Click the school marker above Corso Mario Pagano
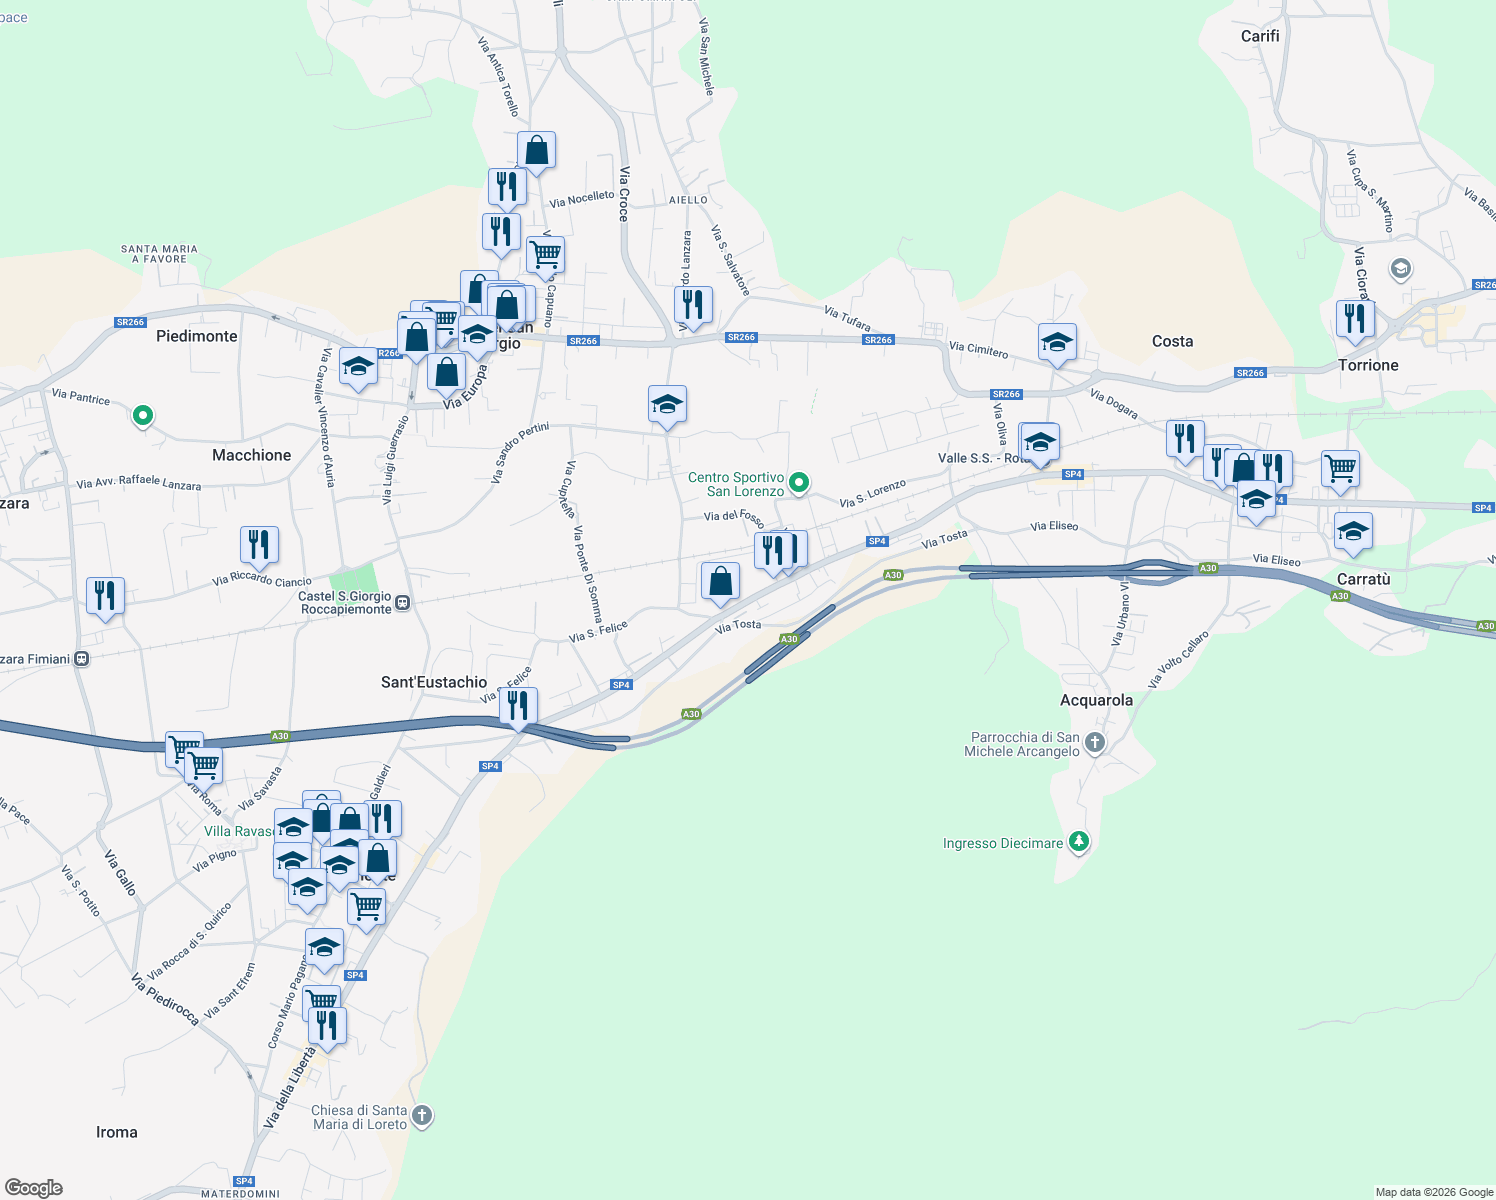 click(325, 945)
